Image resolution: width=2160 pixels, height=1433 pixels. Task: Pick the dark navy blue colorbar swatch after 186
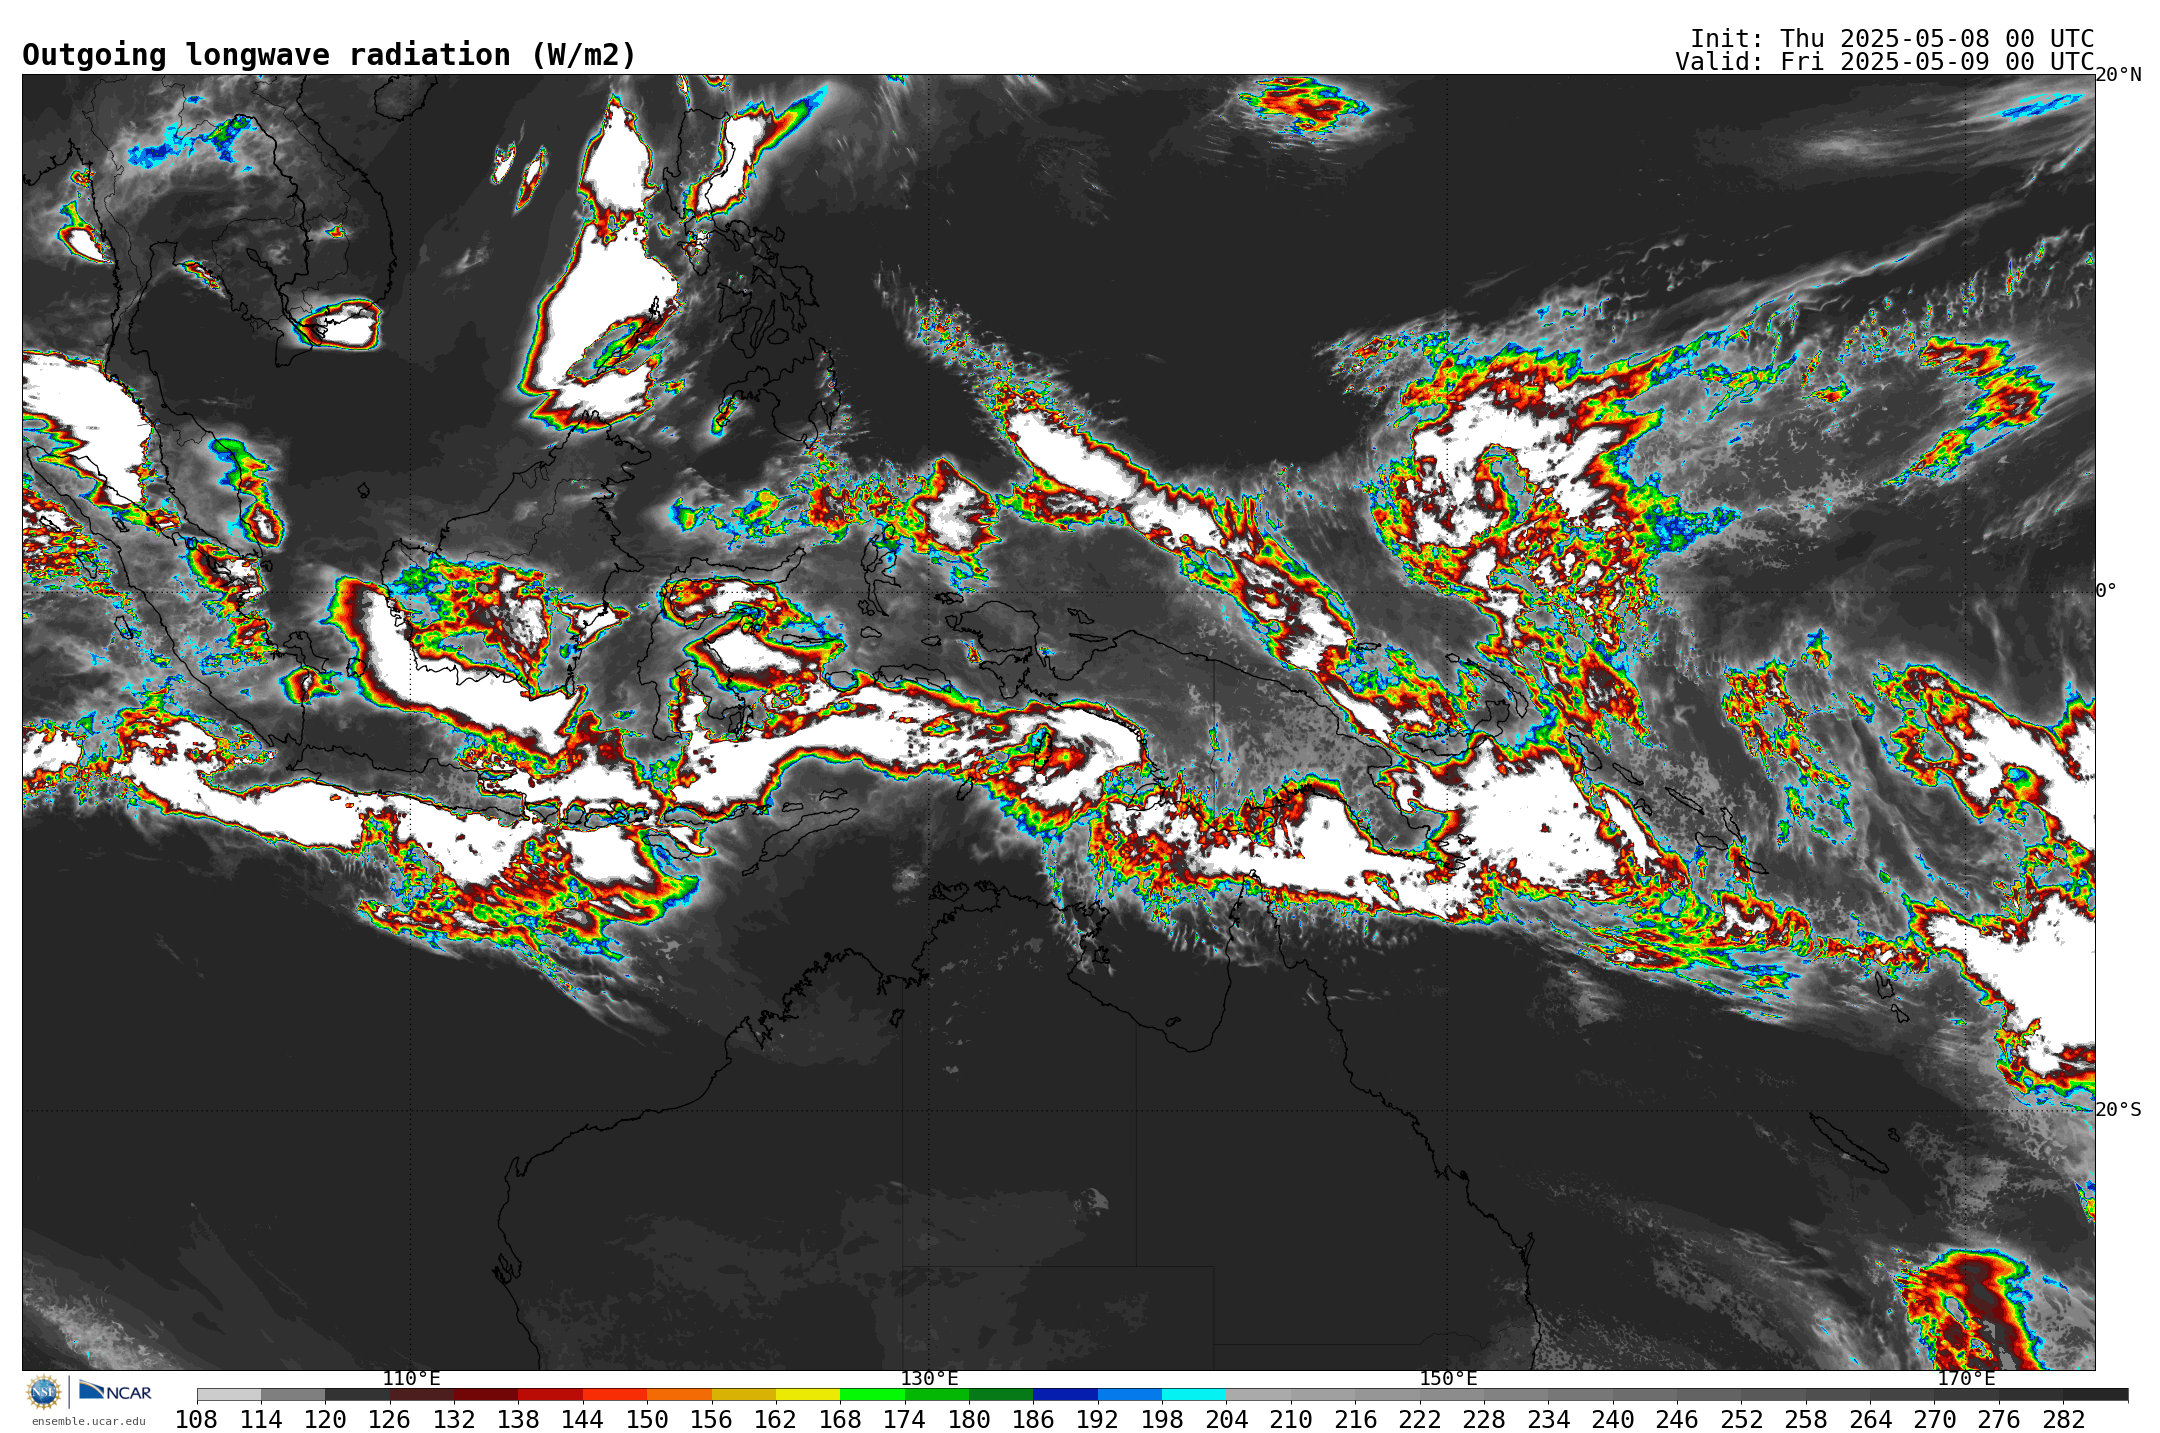point(1065,1394)
